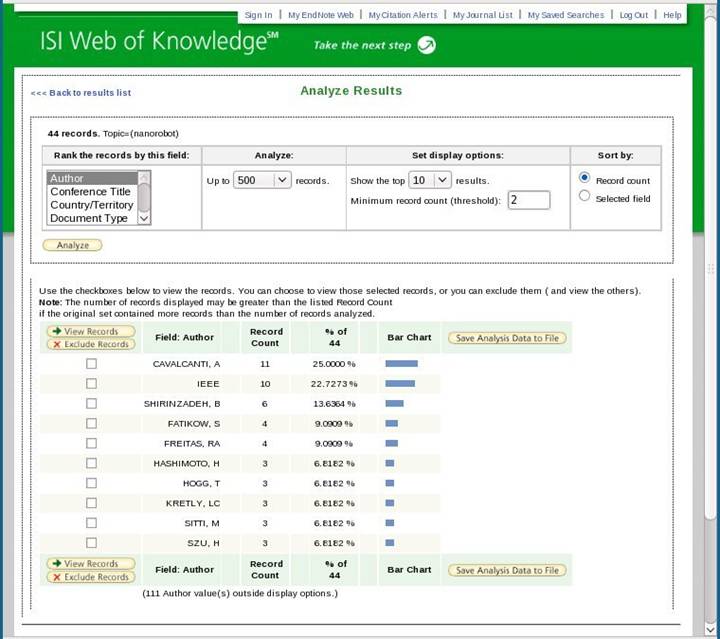Image resolution: width=720 pixels, height=639 pixels.
Task: Click the minimum record count threshold field
Action: 529,200
